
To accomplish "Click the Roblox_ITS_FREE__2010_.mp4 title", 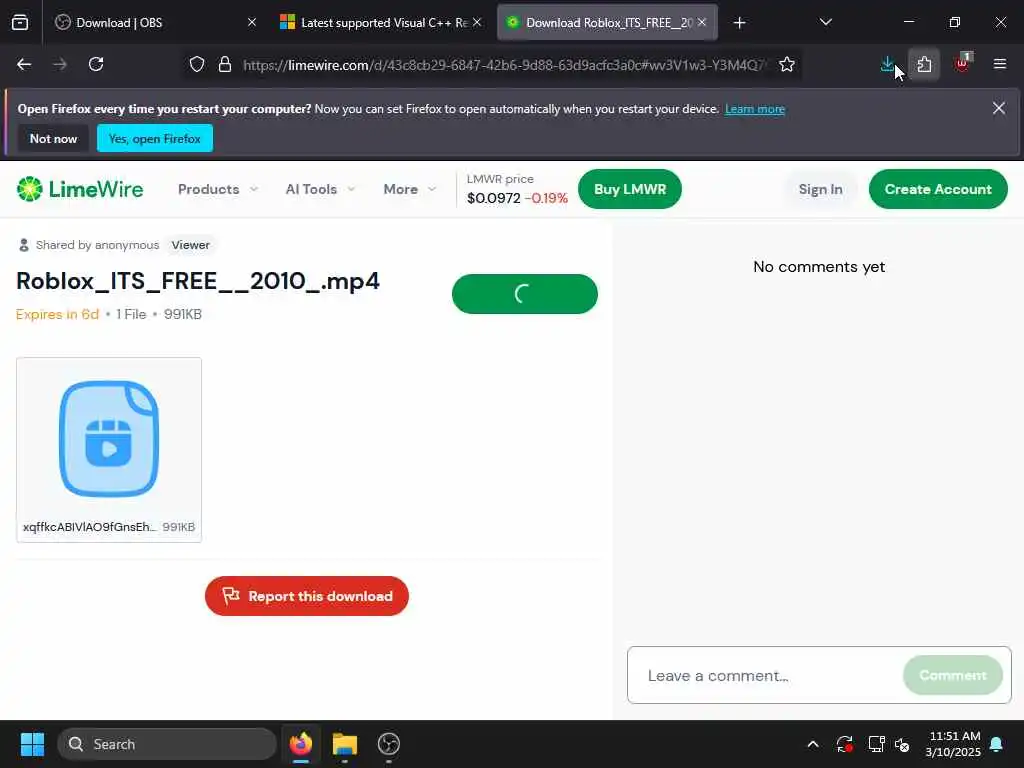I will tap(198, 281).
